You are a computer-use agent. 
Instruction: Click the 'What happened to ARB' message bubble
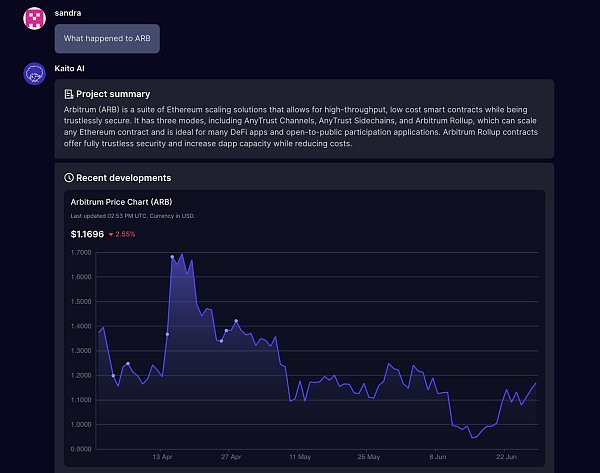tap(107, 39)
